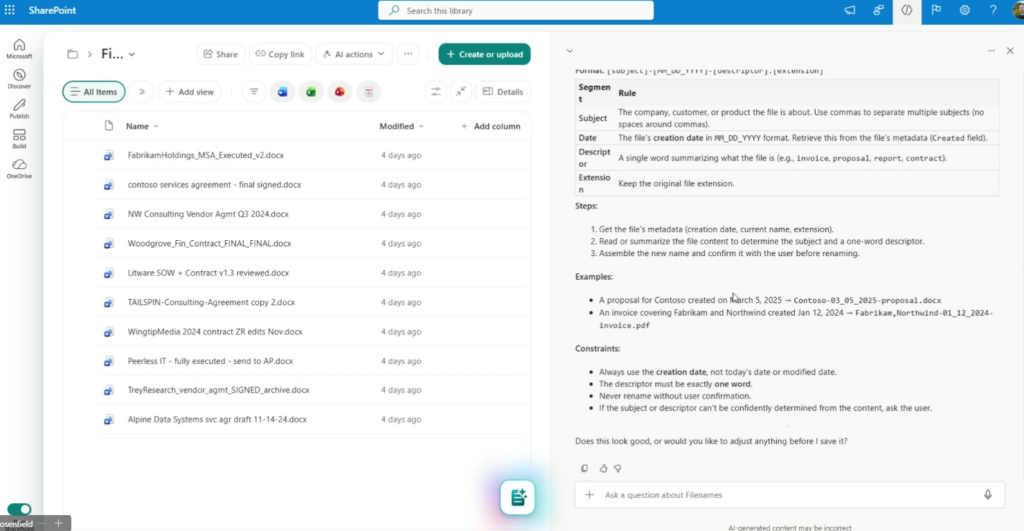The height and width of the screenshot is (531, 1024).
Task: Open TreyResearch_vendor_agmt_SIGNED_archive.docx
Action: [x=218, y=390]
